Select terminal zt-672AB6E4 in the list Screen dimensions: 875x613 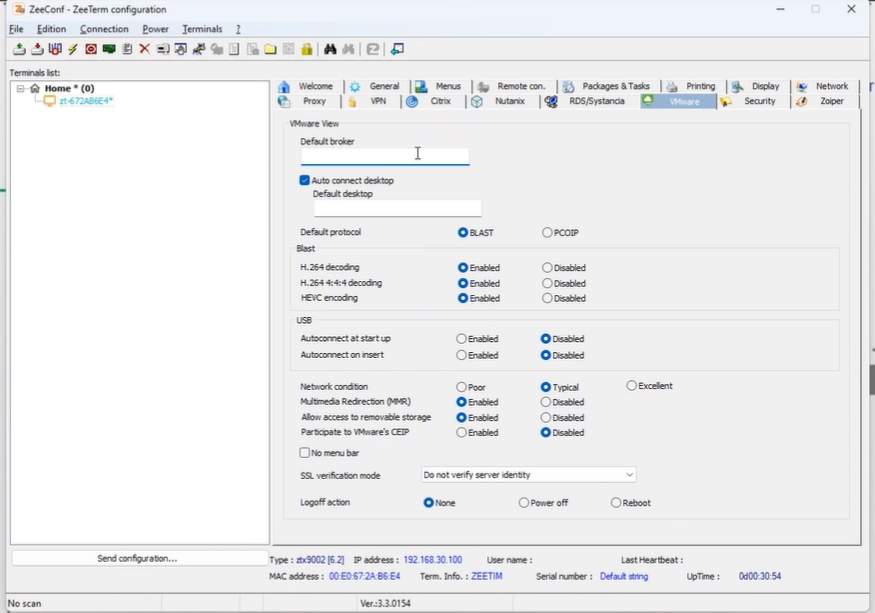click(x=86, y=101)
